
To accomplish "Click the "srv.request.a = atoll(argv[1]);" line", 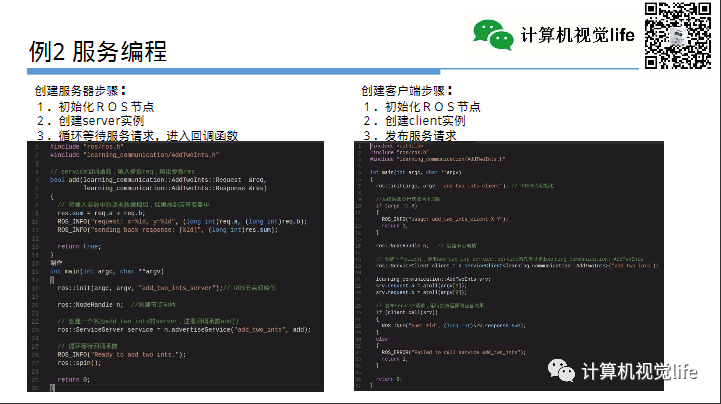I will pos(421,285).
